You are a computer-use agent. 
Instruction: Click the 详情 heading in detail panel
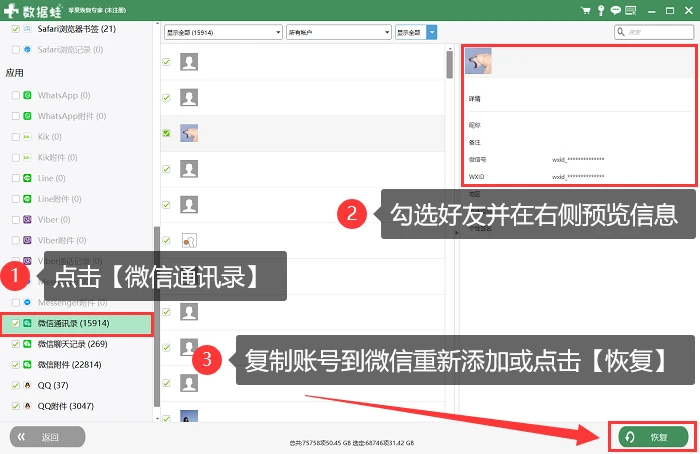[475, 99]
